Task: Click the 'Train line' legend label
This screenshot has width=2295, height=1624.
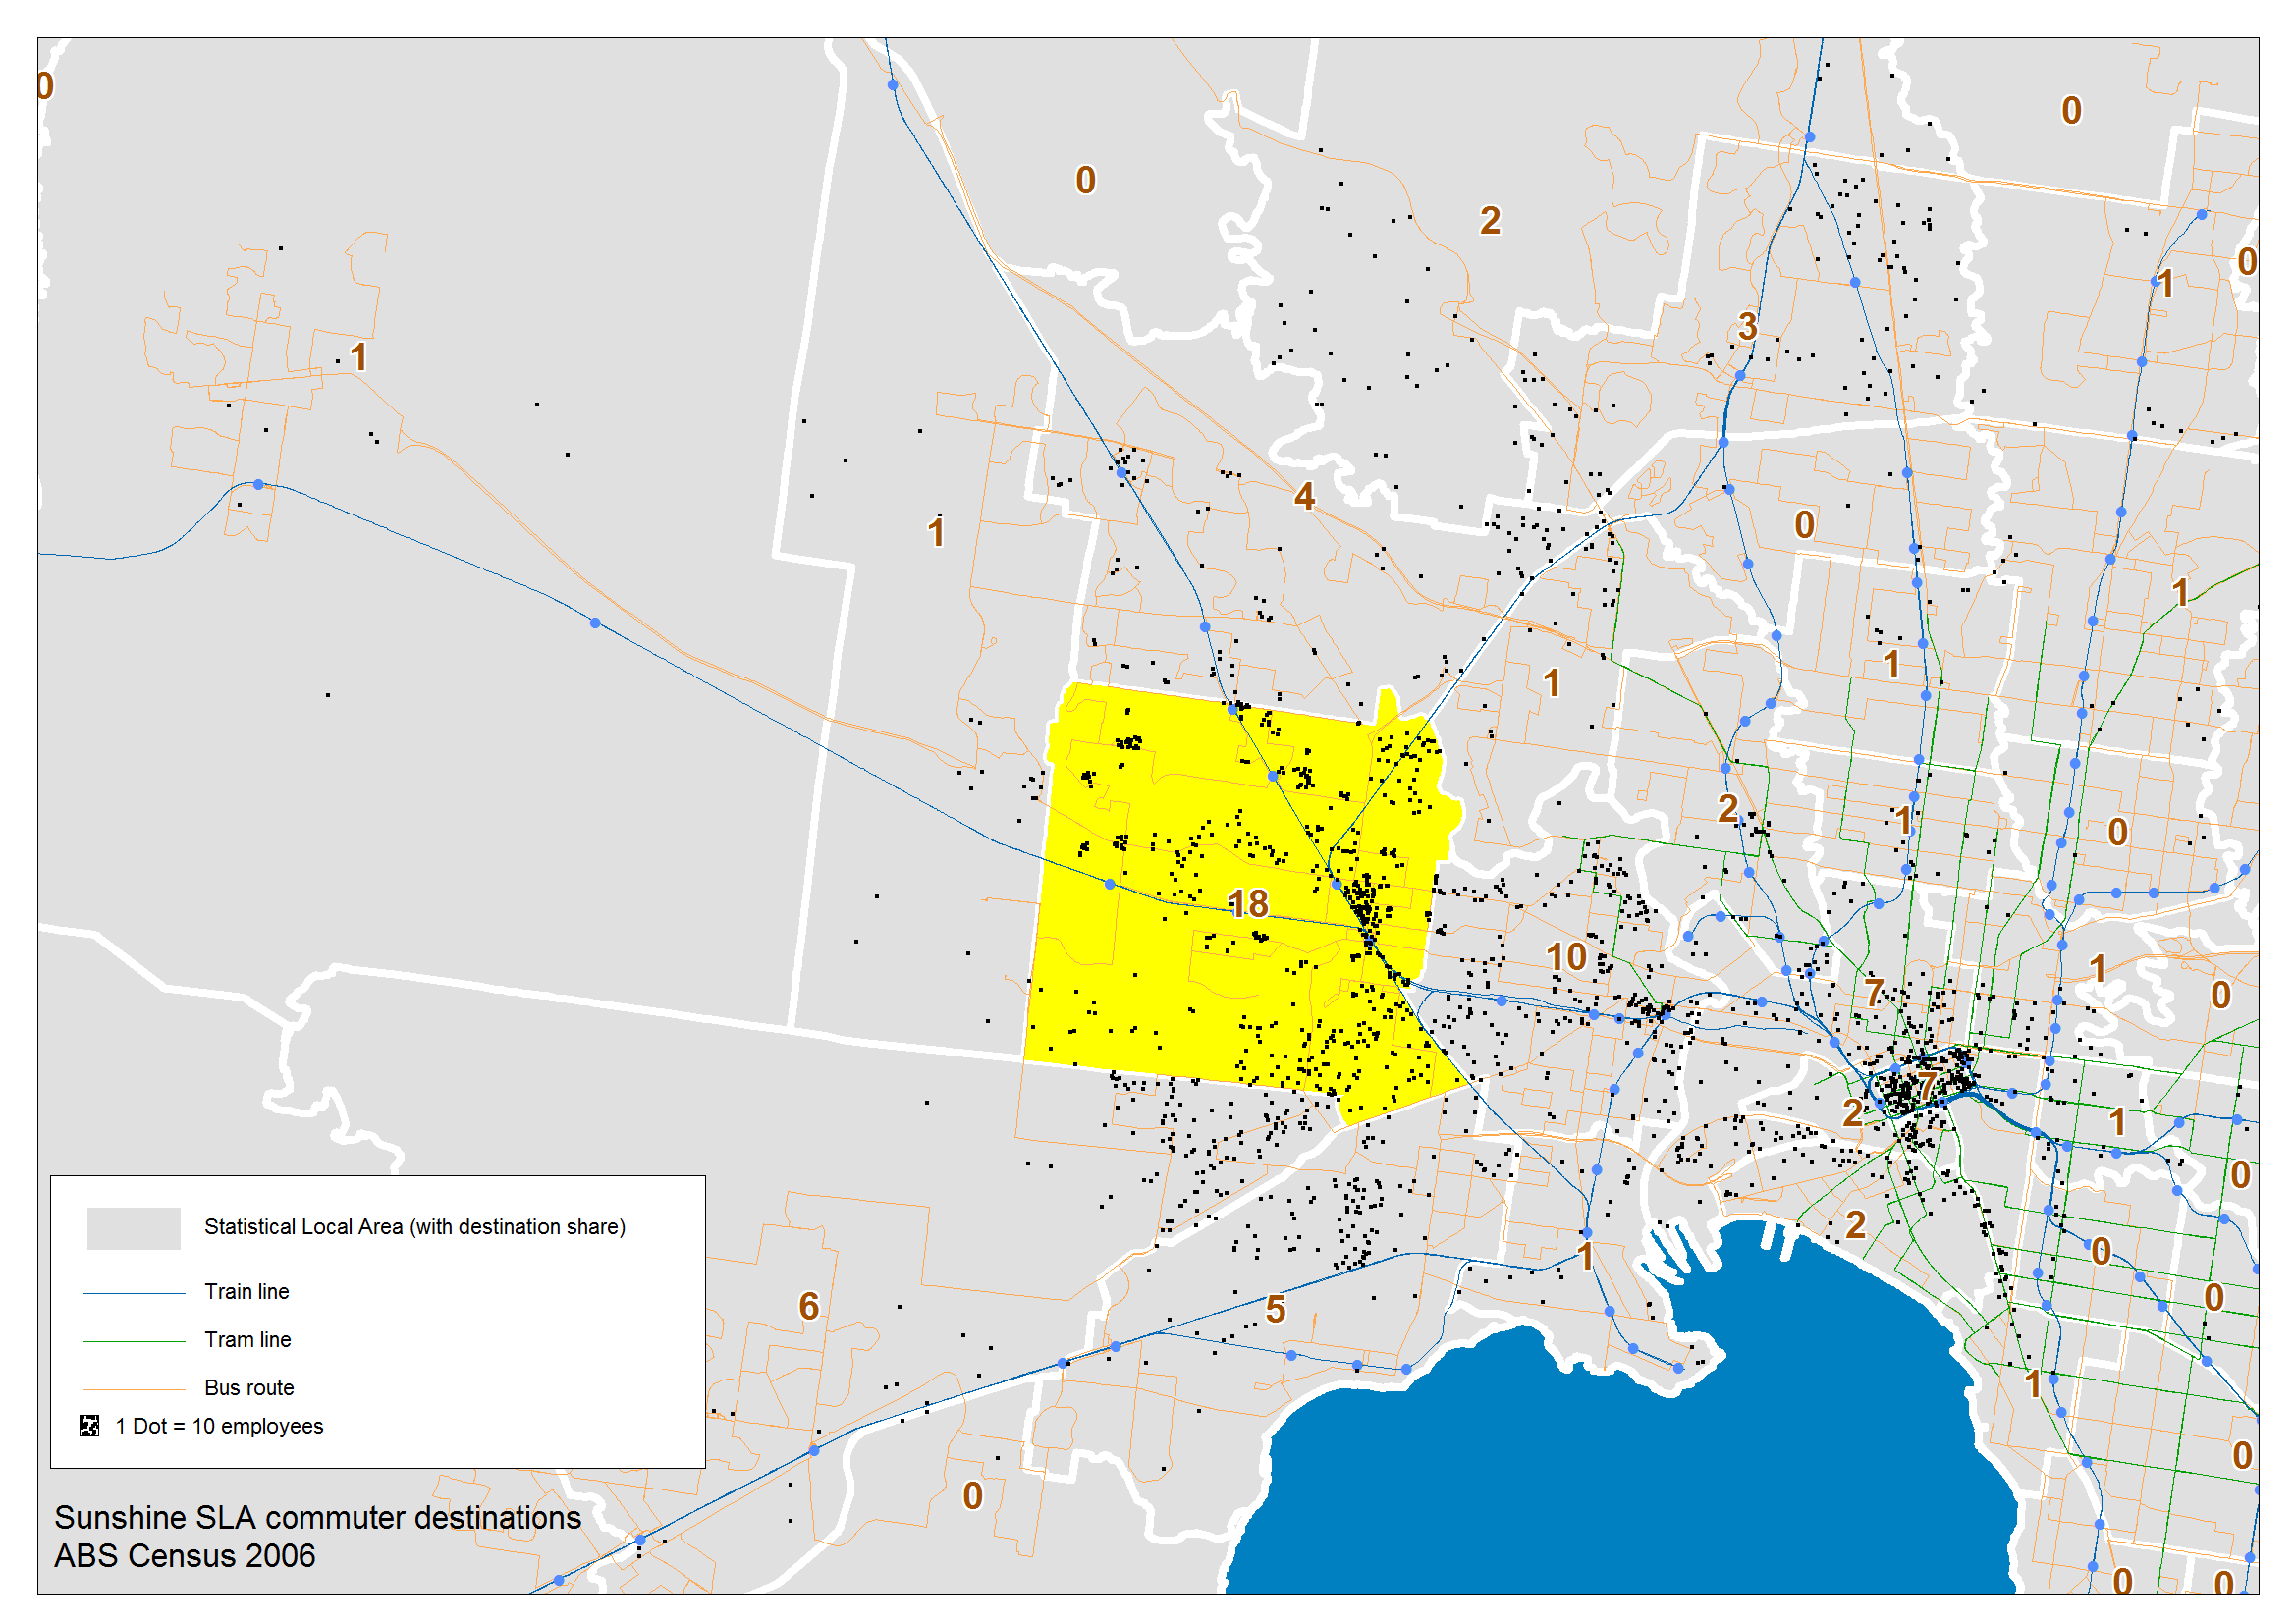Action: point(246,1292)
